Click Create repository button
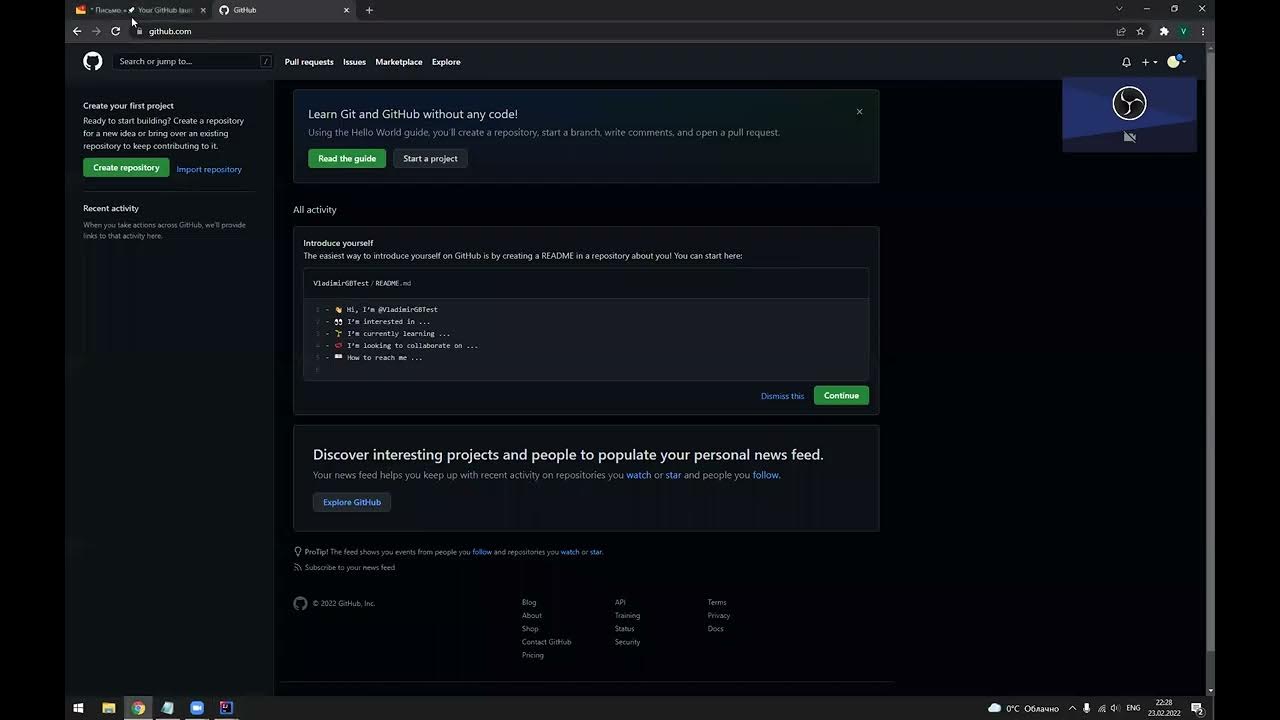Screen dimensions: 1280x720 point(126,168)
